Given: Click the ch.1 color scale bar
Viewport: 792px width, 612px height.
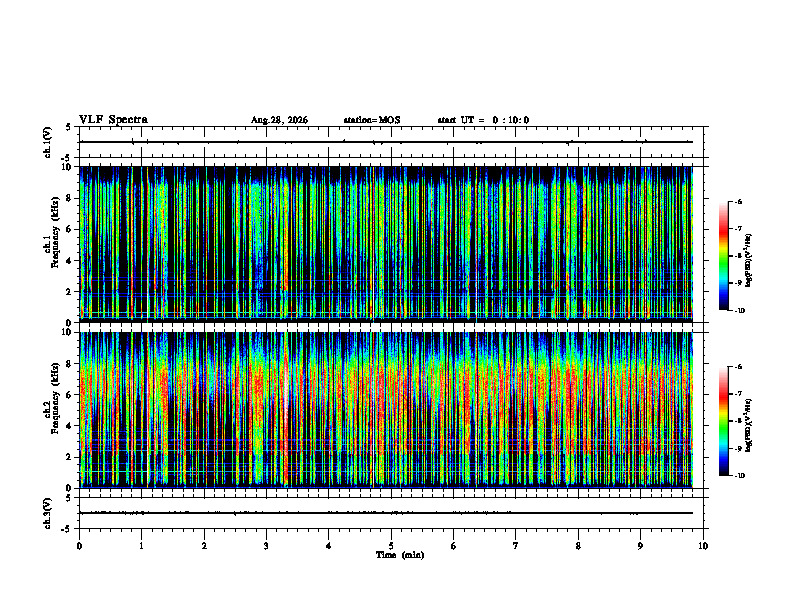Looking at the screenshot, I should click(723, 256).
